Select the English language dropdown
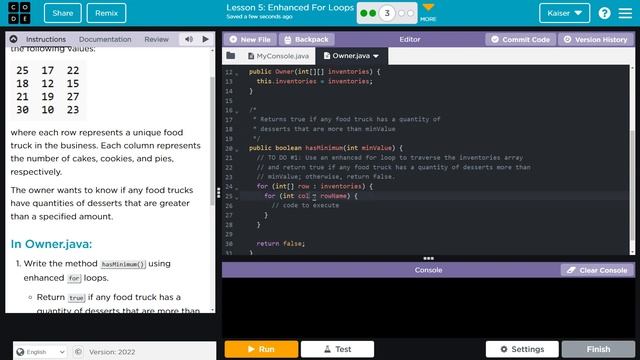 pos(40,351)
